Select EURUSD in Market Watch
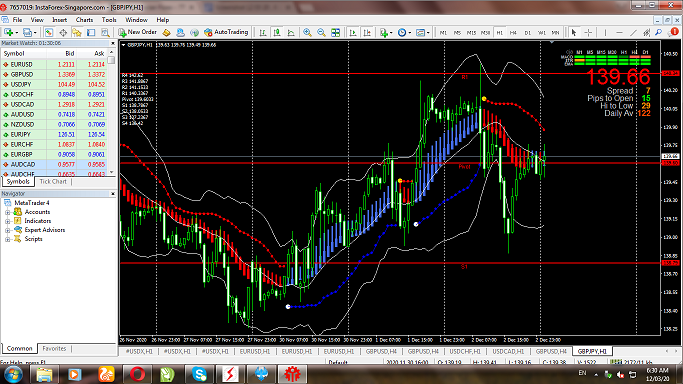 coord(54,64)
